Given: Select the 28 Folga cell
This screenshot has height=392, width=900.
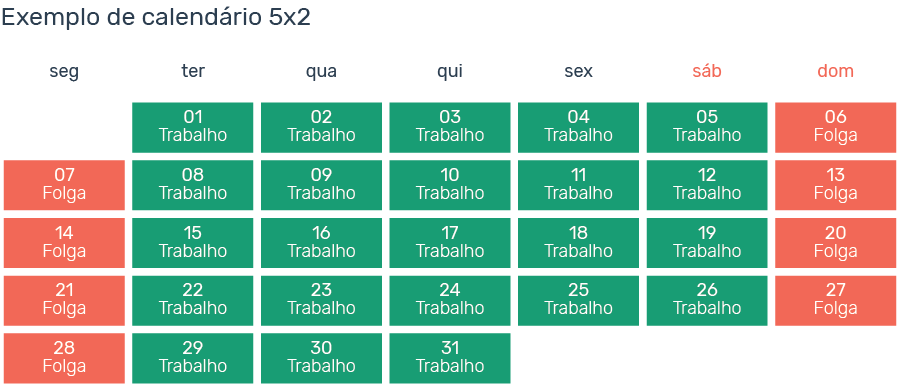Looking at the screenshot, I should pos(64,358).
